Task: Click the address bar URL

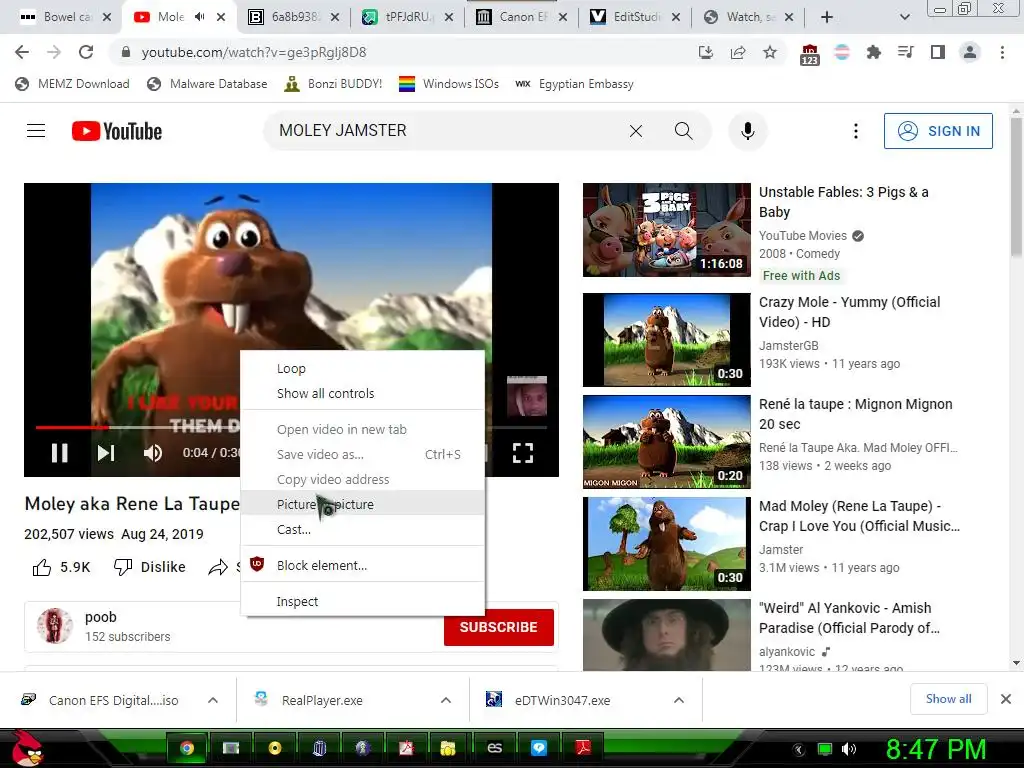Action: point(254,52)
